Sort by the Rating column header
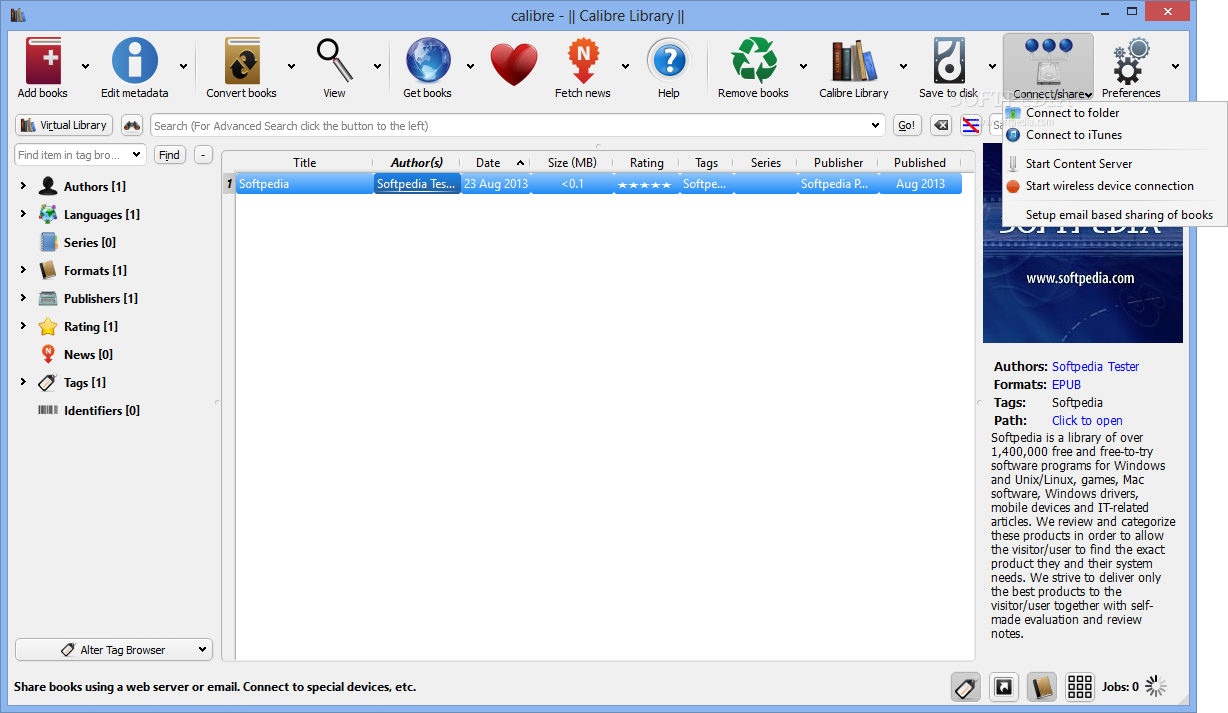Image resolution: width=1228 pixels, height=713 pixels. (646, 163)
